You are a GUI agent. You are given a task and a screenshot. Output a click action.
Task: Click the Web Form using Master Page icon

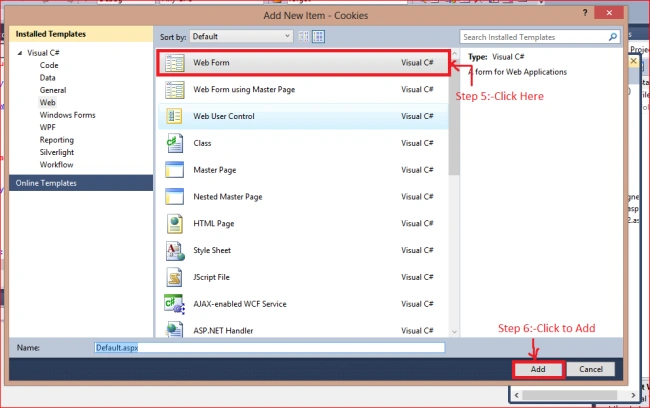click(175, 90)
